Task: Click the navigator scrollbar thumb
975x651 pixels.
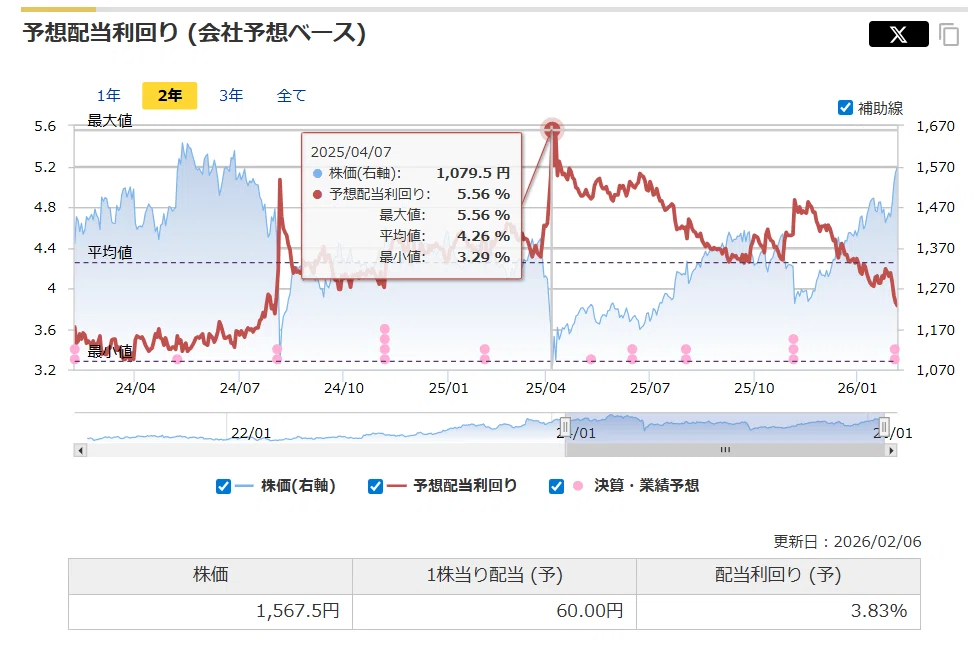Action: click(x=725, y=450)
